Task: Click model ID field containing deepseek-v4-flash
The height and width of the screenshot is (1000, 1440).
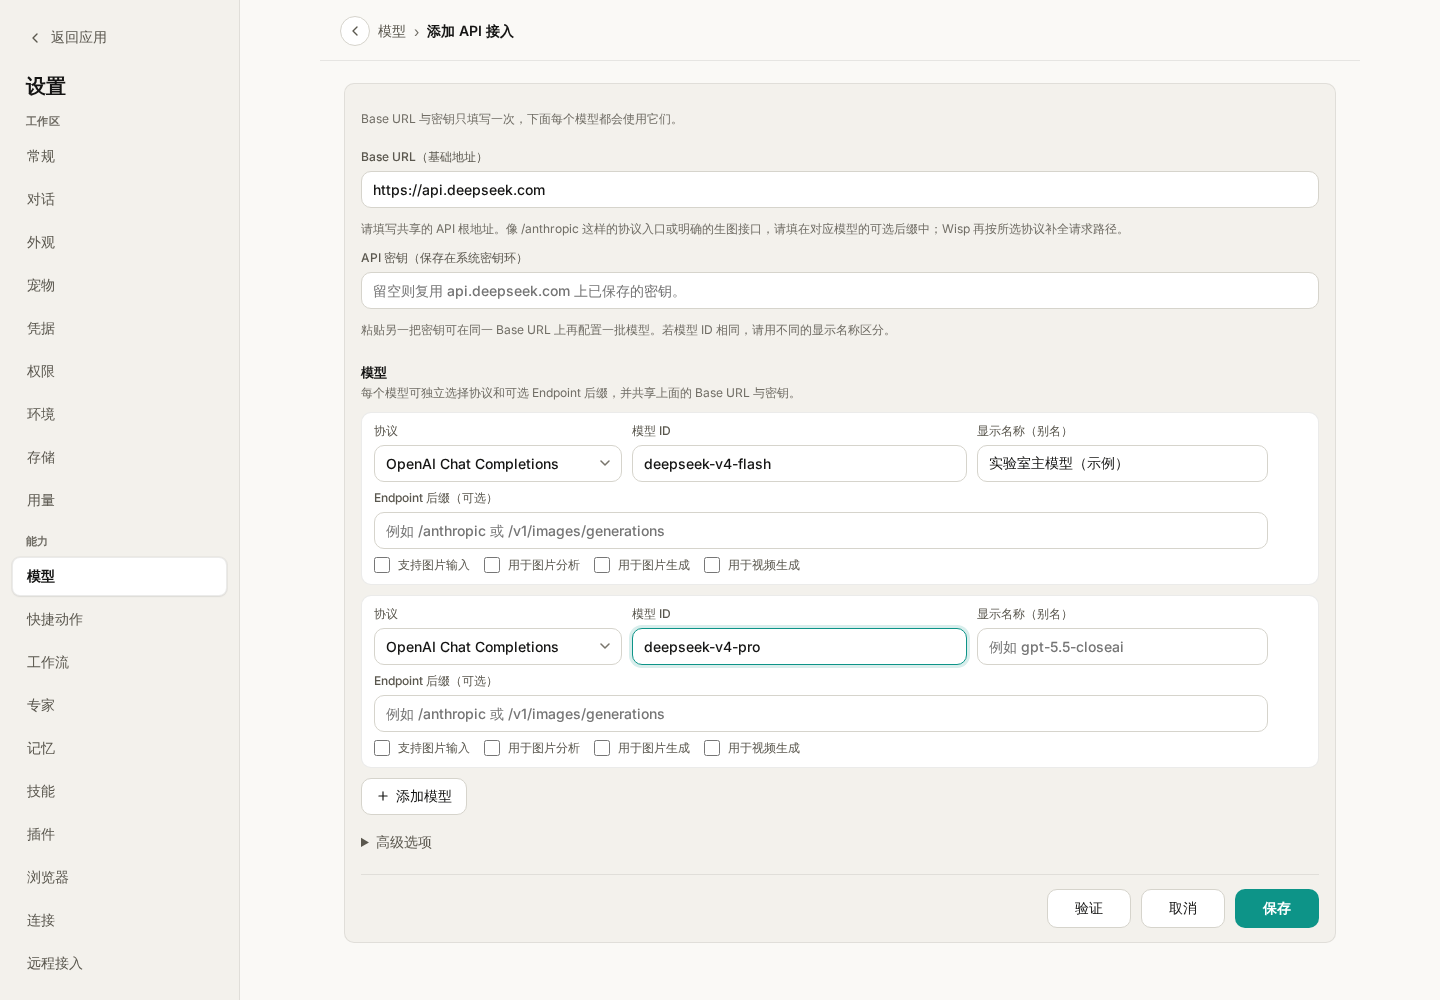Action: pos(799,464)
